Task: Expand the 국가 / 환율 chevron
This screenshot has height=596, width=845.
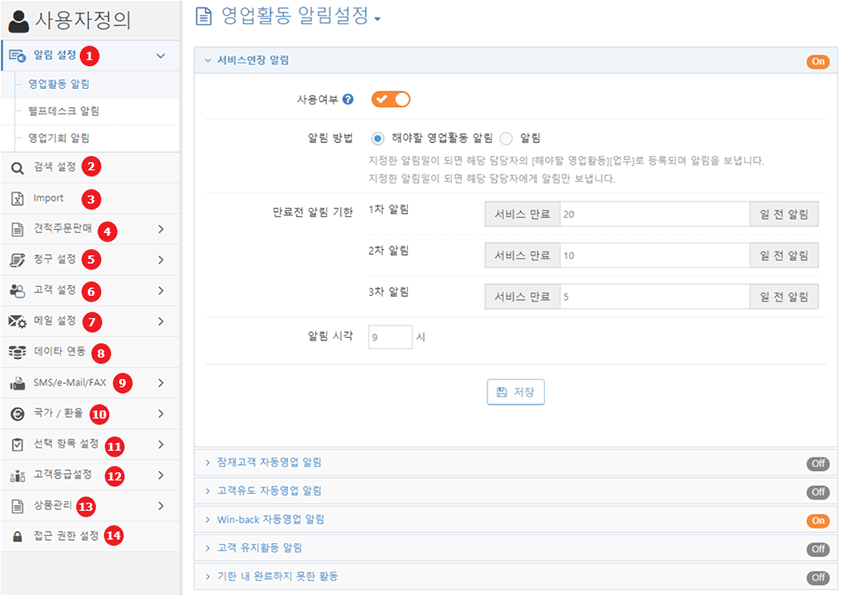Action: 161,413
